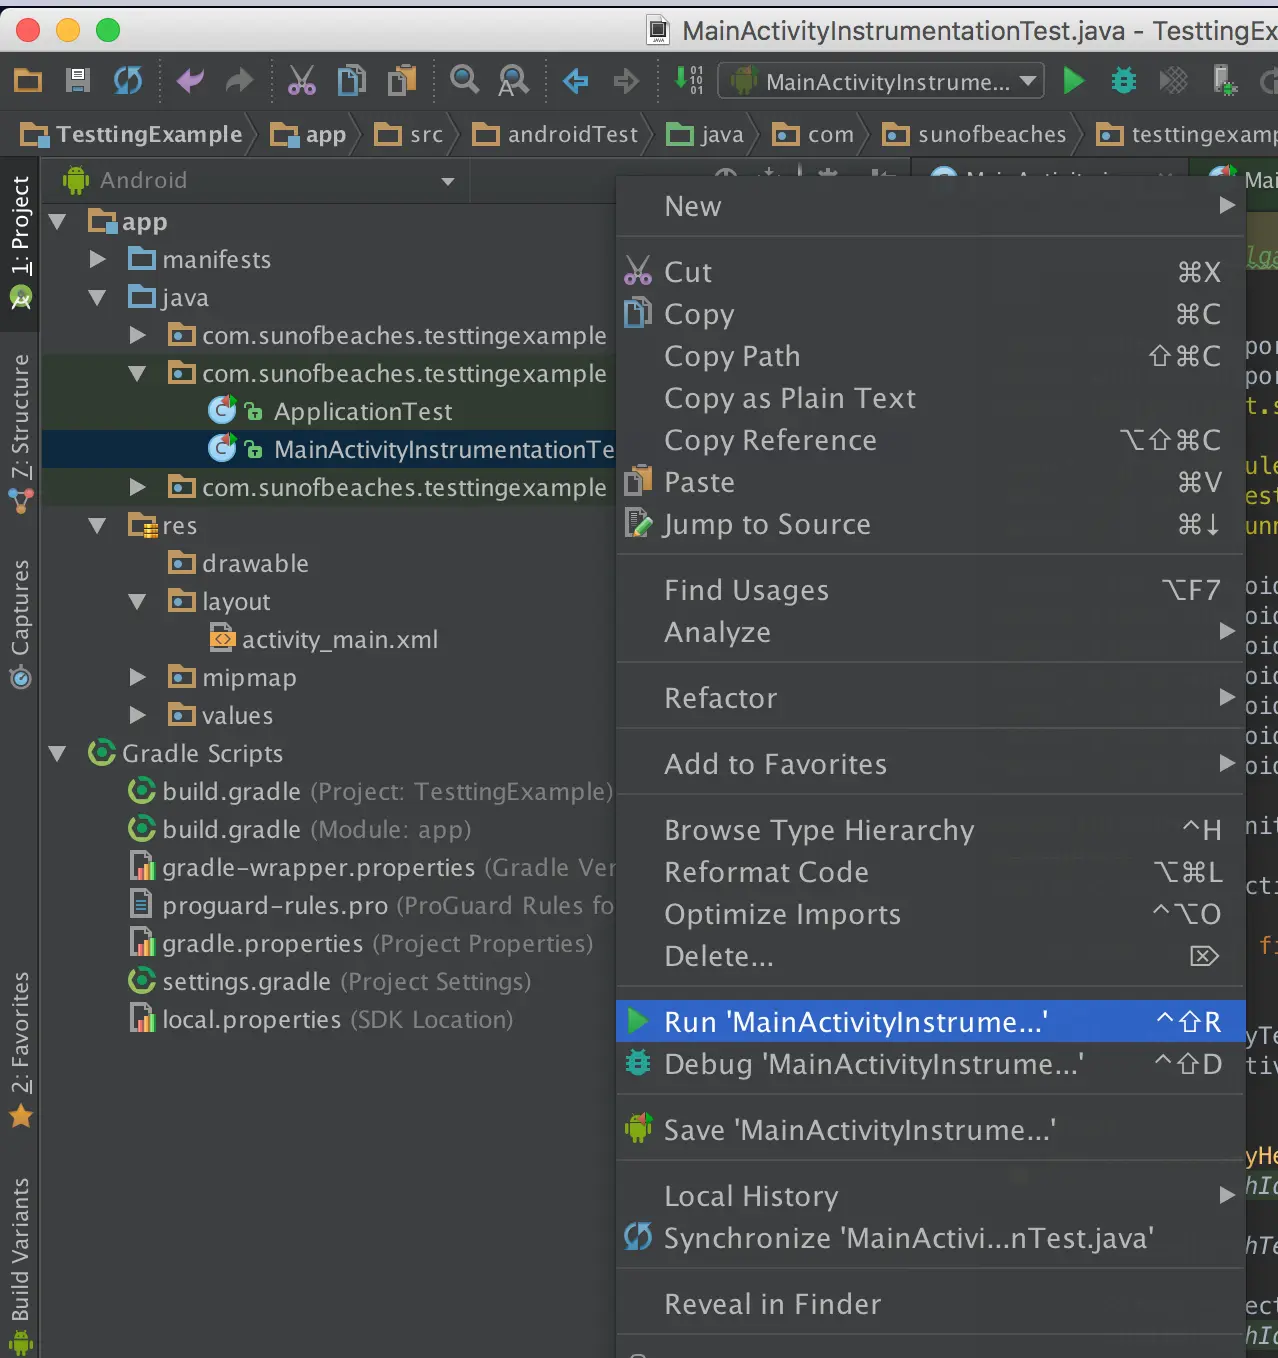
Task: Click the Undo arrow icon
Action: coord(190,80)
